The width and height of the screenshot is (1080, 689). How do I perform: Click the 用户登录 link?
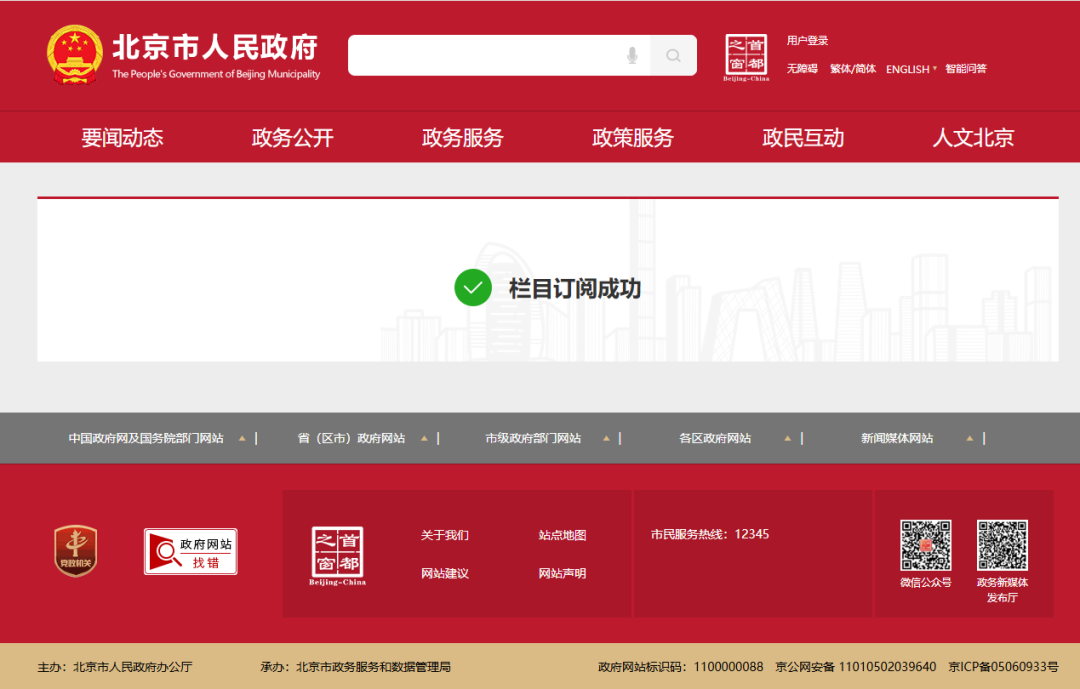point(807,41)
